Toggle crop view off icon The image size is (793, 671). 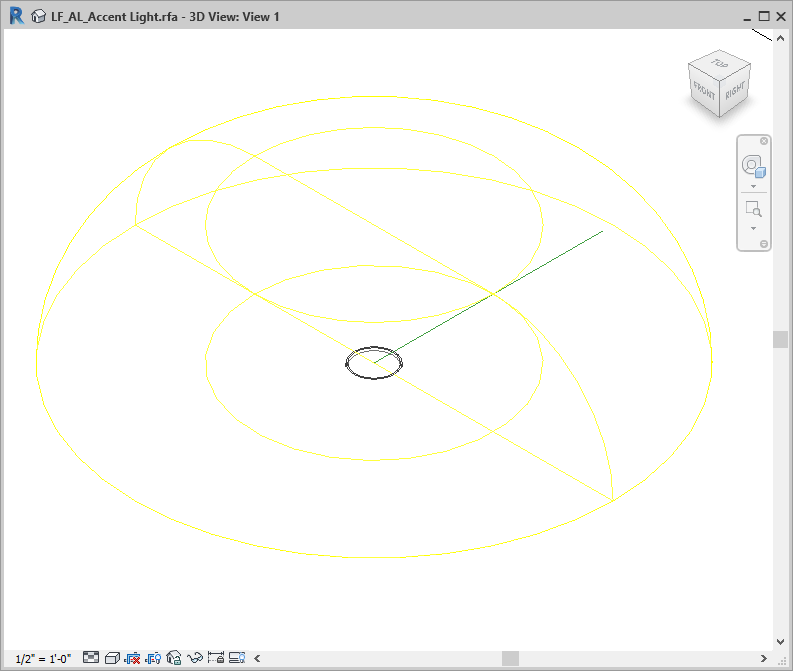(x=133, y=658)
